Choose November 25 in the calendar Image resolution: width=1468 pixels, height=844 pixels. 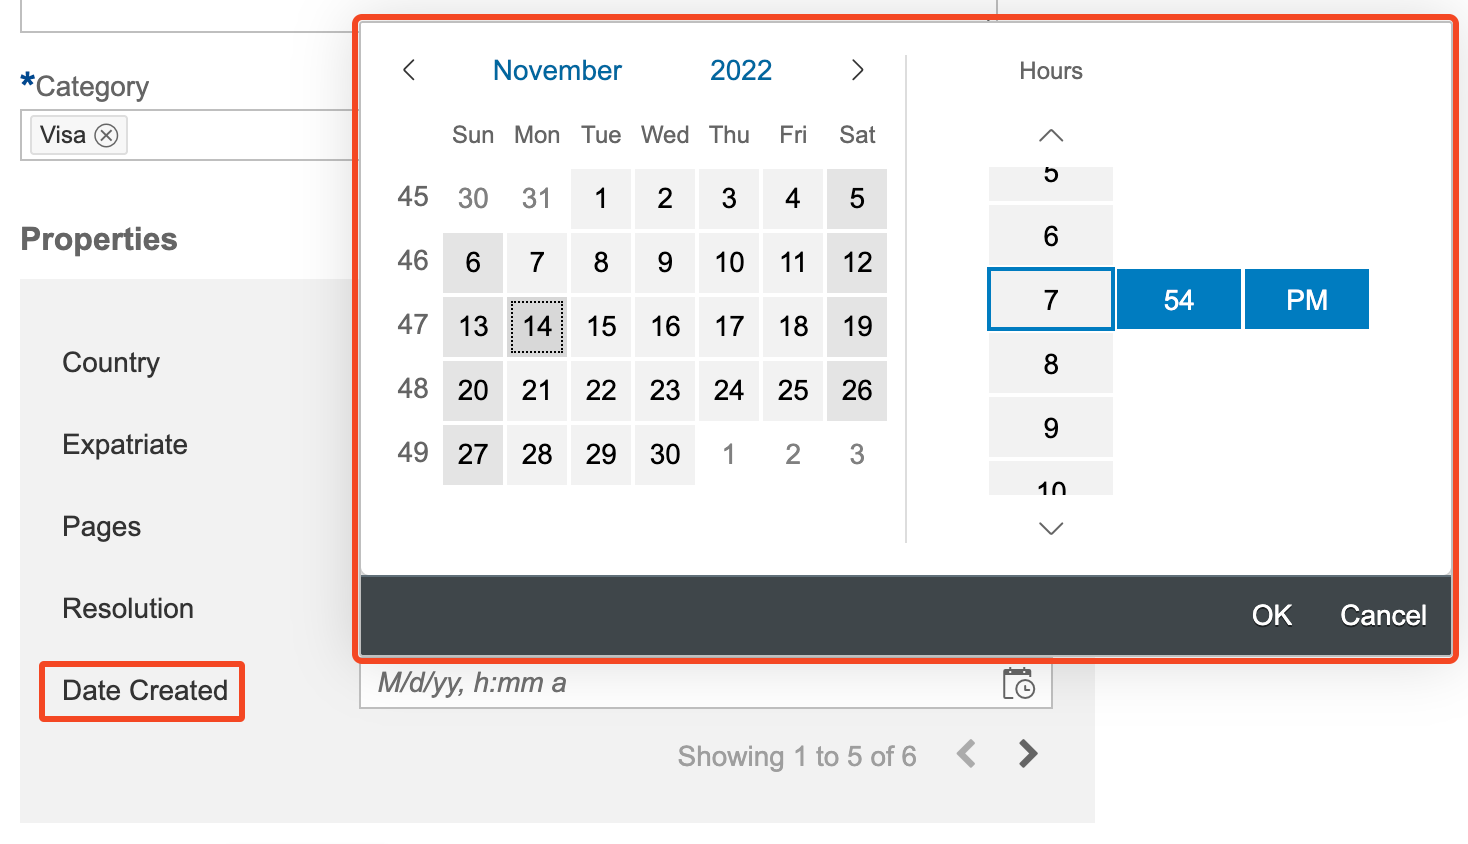tap(793, 390)
